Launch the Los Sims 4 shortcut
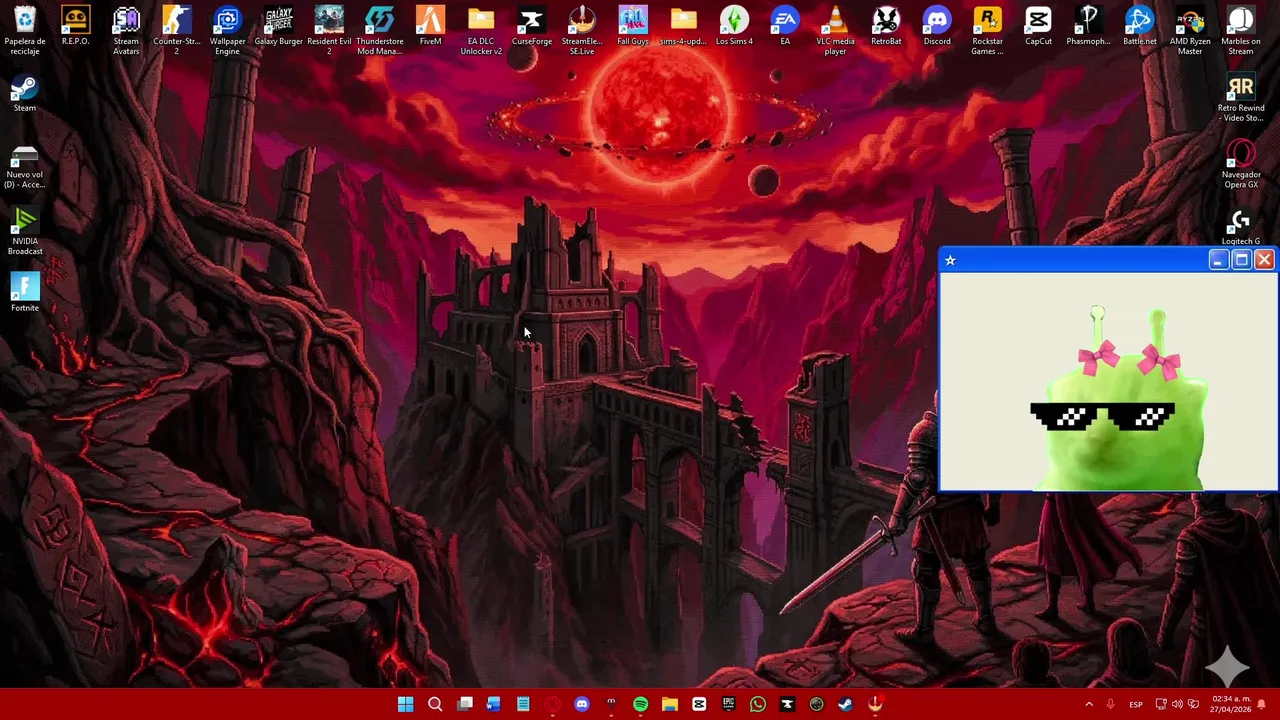The height and width of the screenshot is (720, 1280). (x=734, y=25)
